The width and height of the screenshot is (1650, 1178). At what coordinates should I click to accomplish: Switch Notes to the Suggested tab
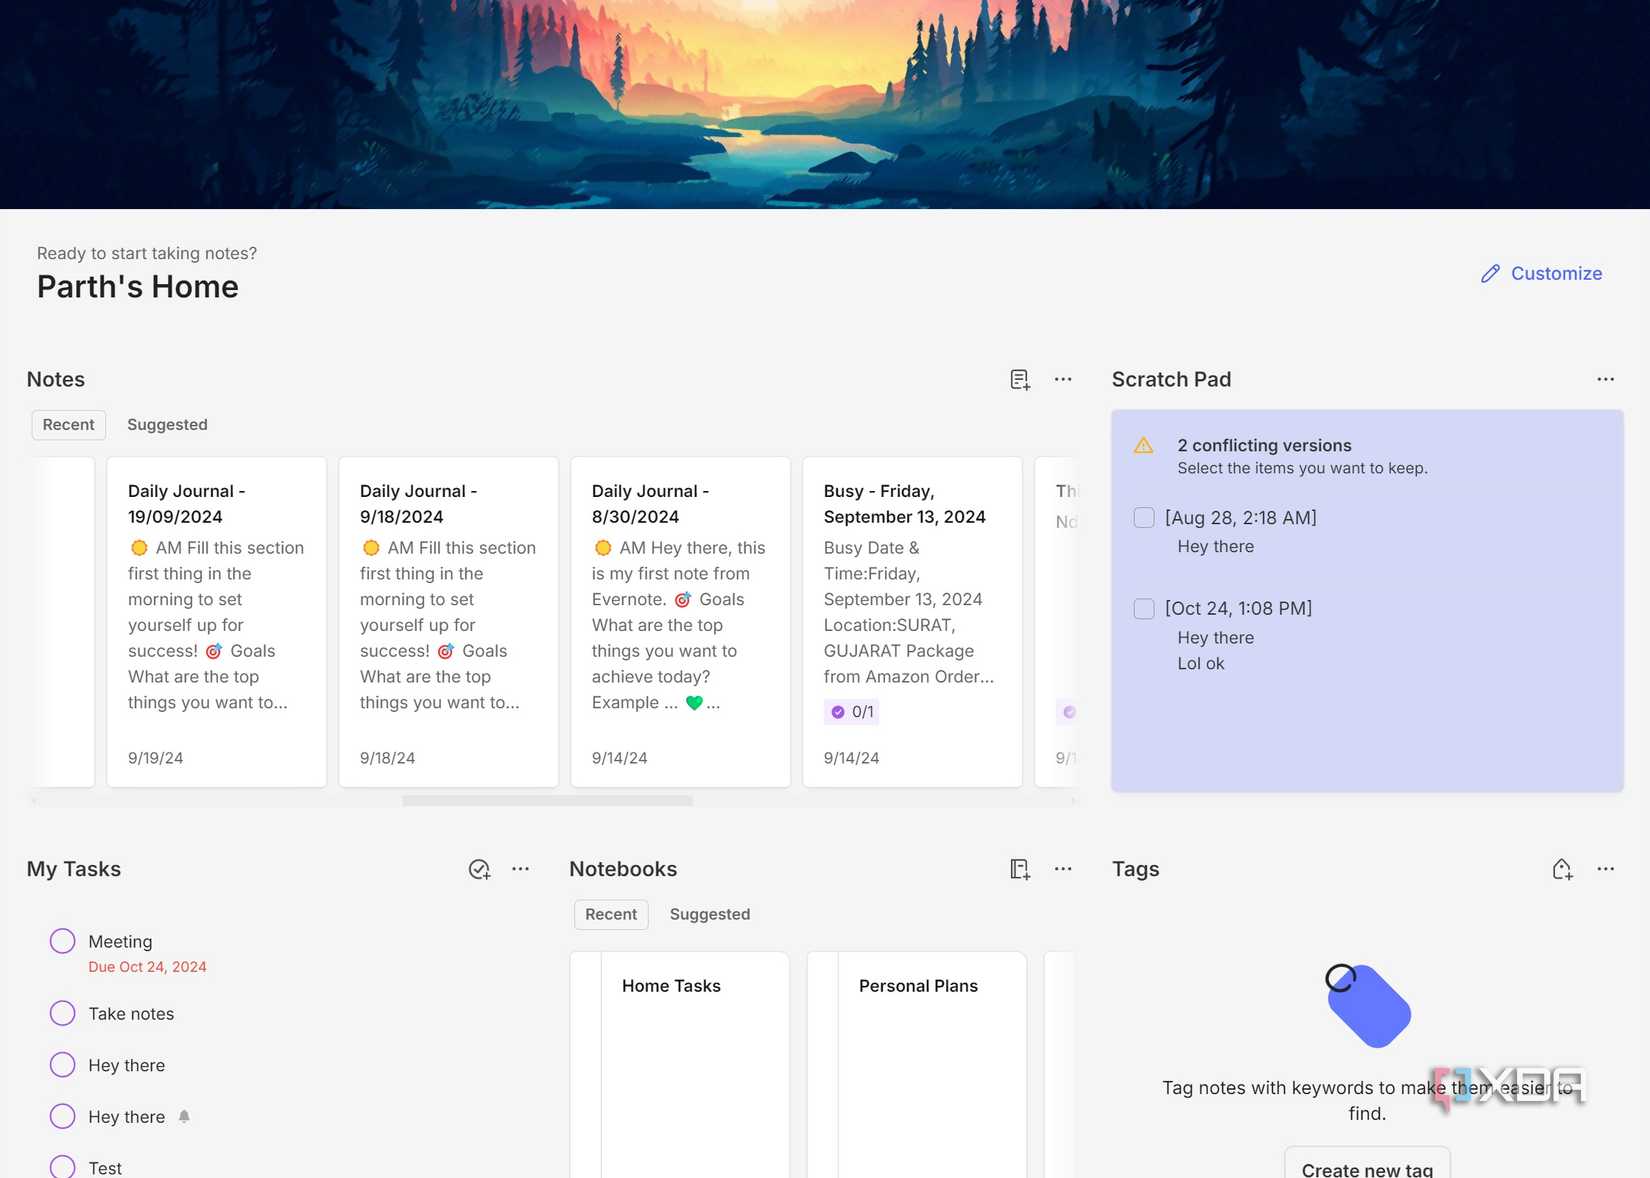click(167, 424)
